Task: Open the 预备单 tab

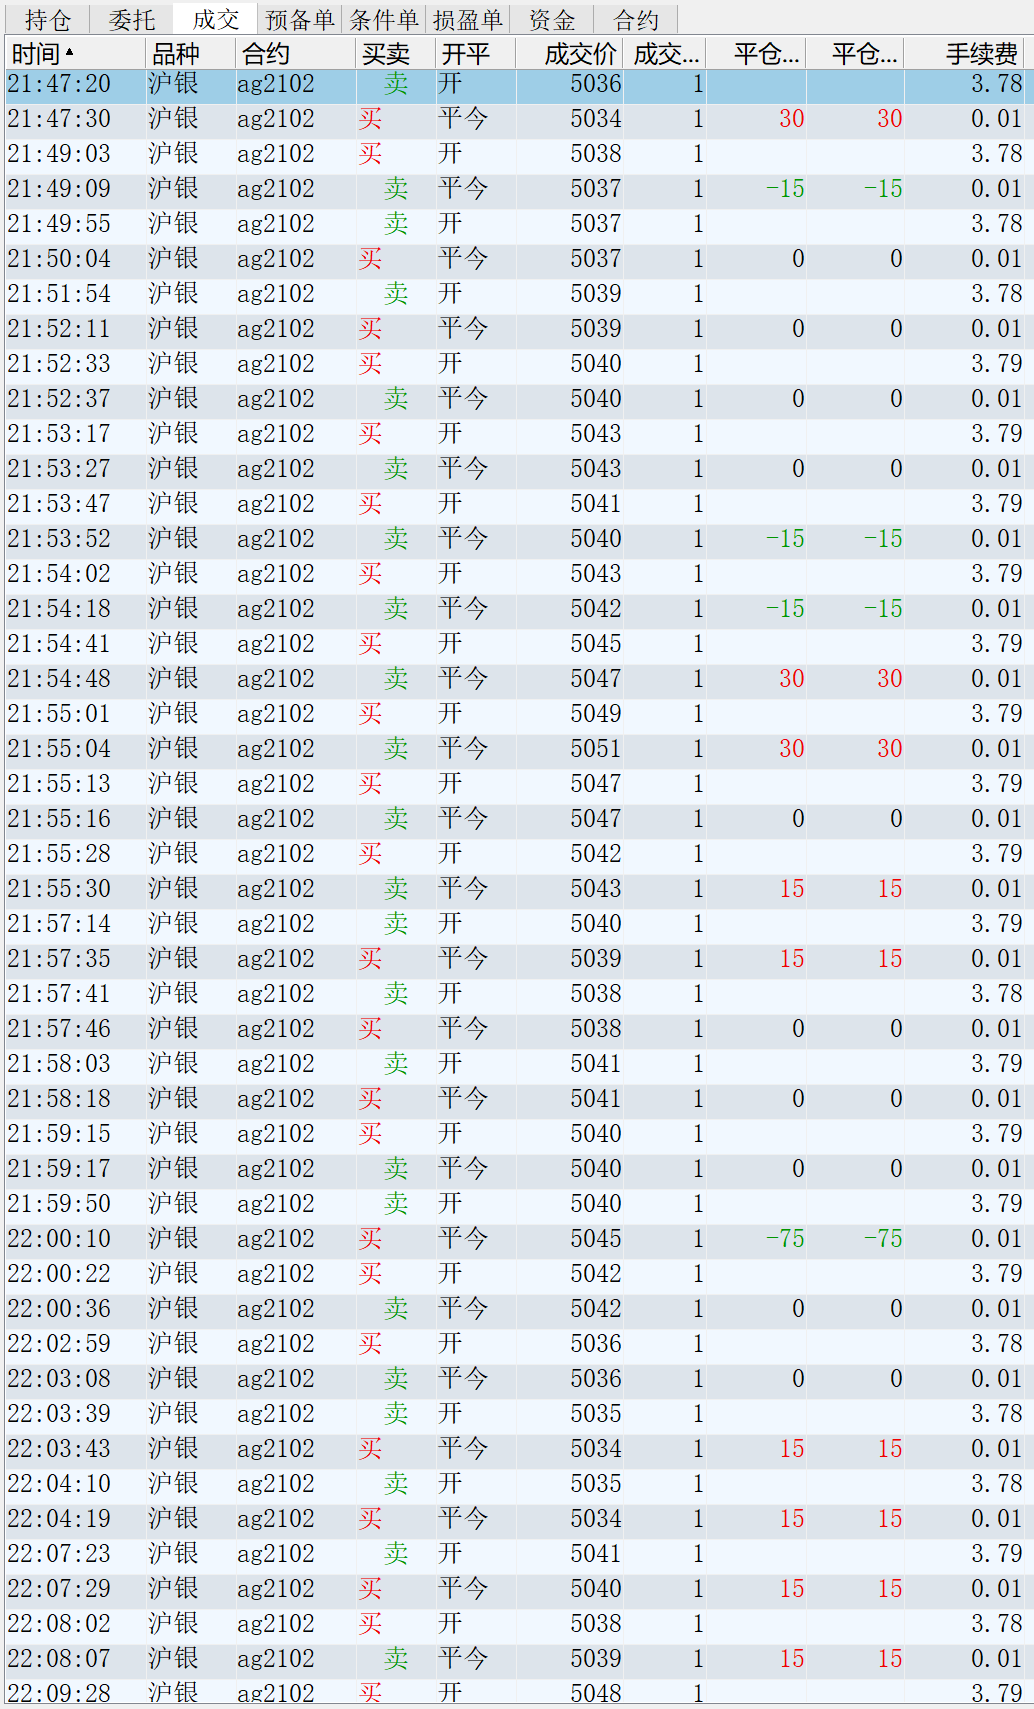Action: click(299, 19)
